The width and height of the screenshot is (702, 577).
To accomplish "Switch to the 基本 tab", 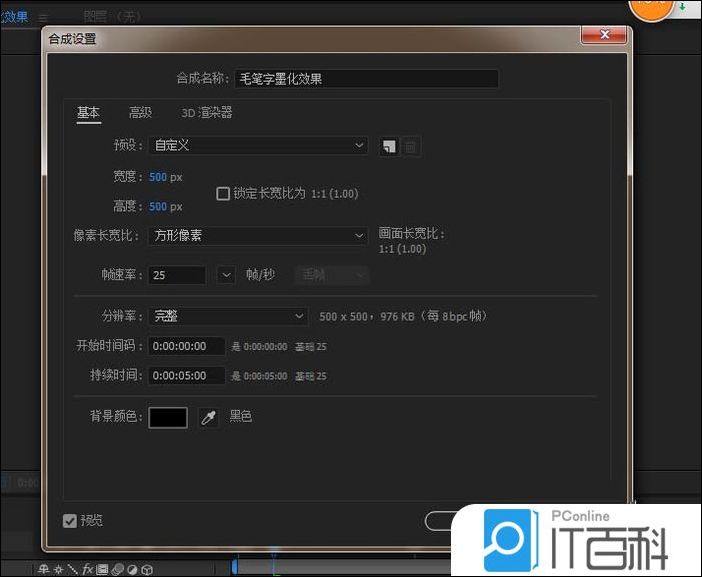I will point(89,112).
